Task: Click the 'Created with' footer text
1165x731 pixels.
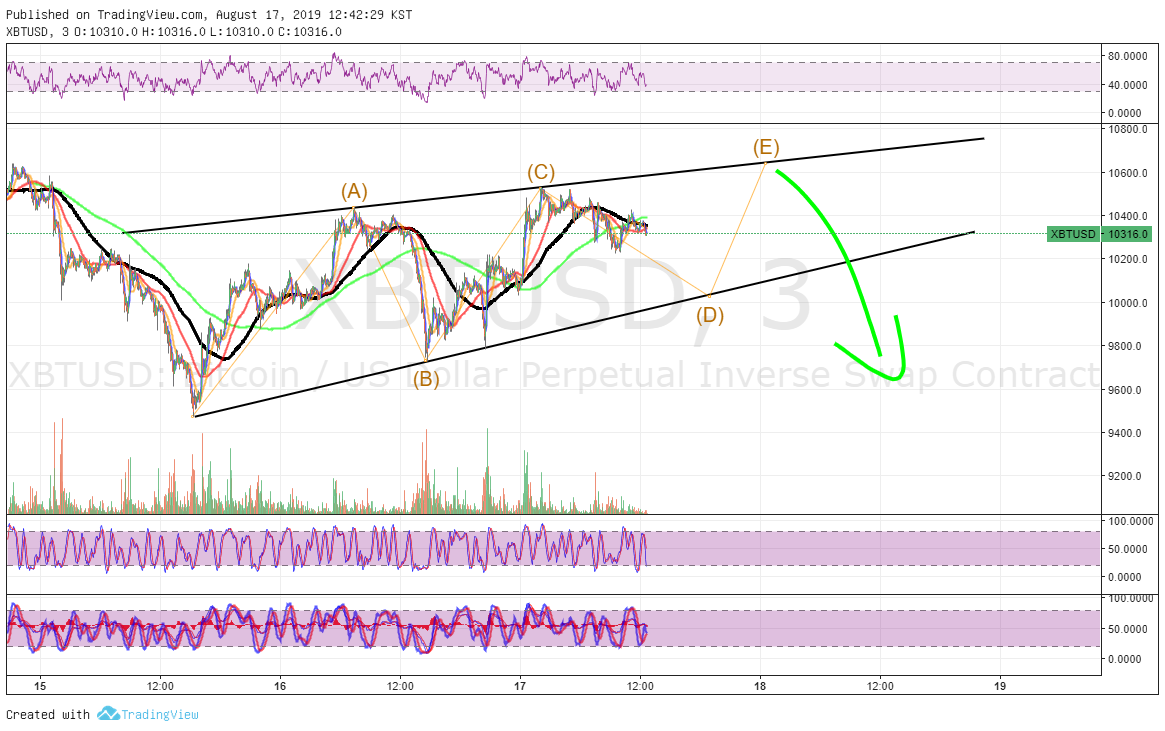Action: (48, 715)
